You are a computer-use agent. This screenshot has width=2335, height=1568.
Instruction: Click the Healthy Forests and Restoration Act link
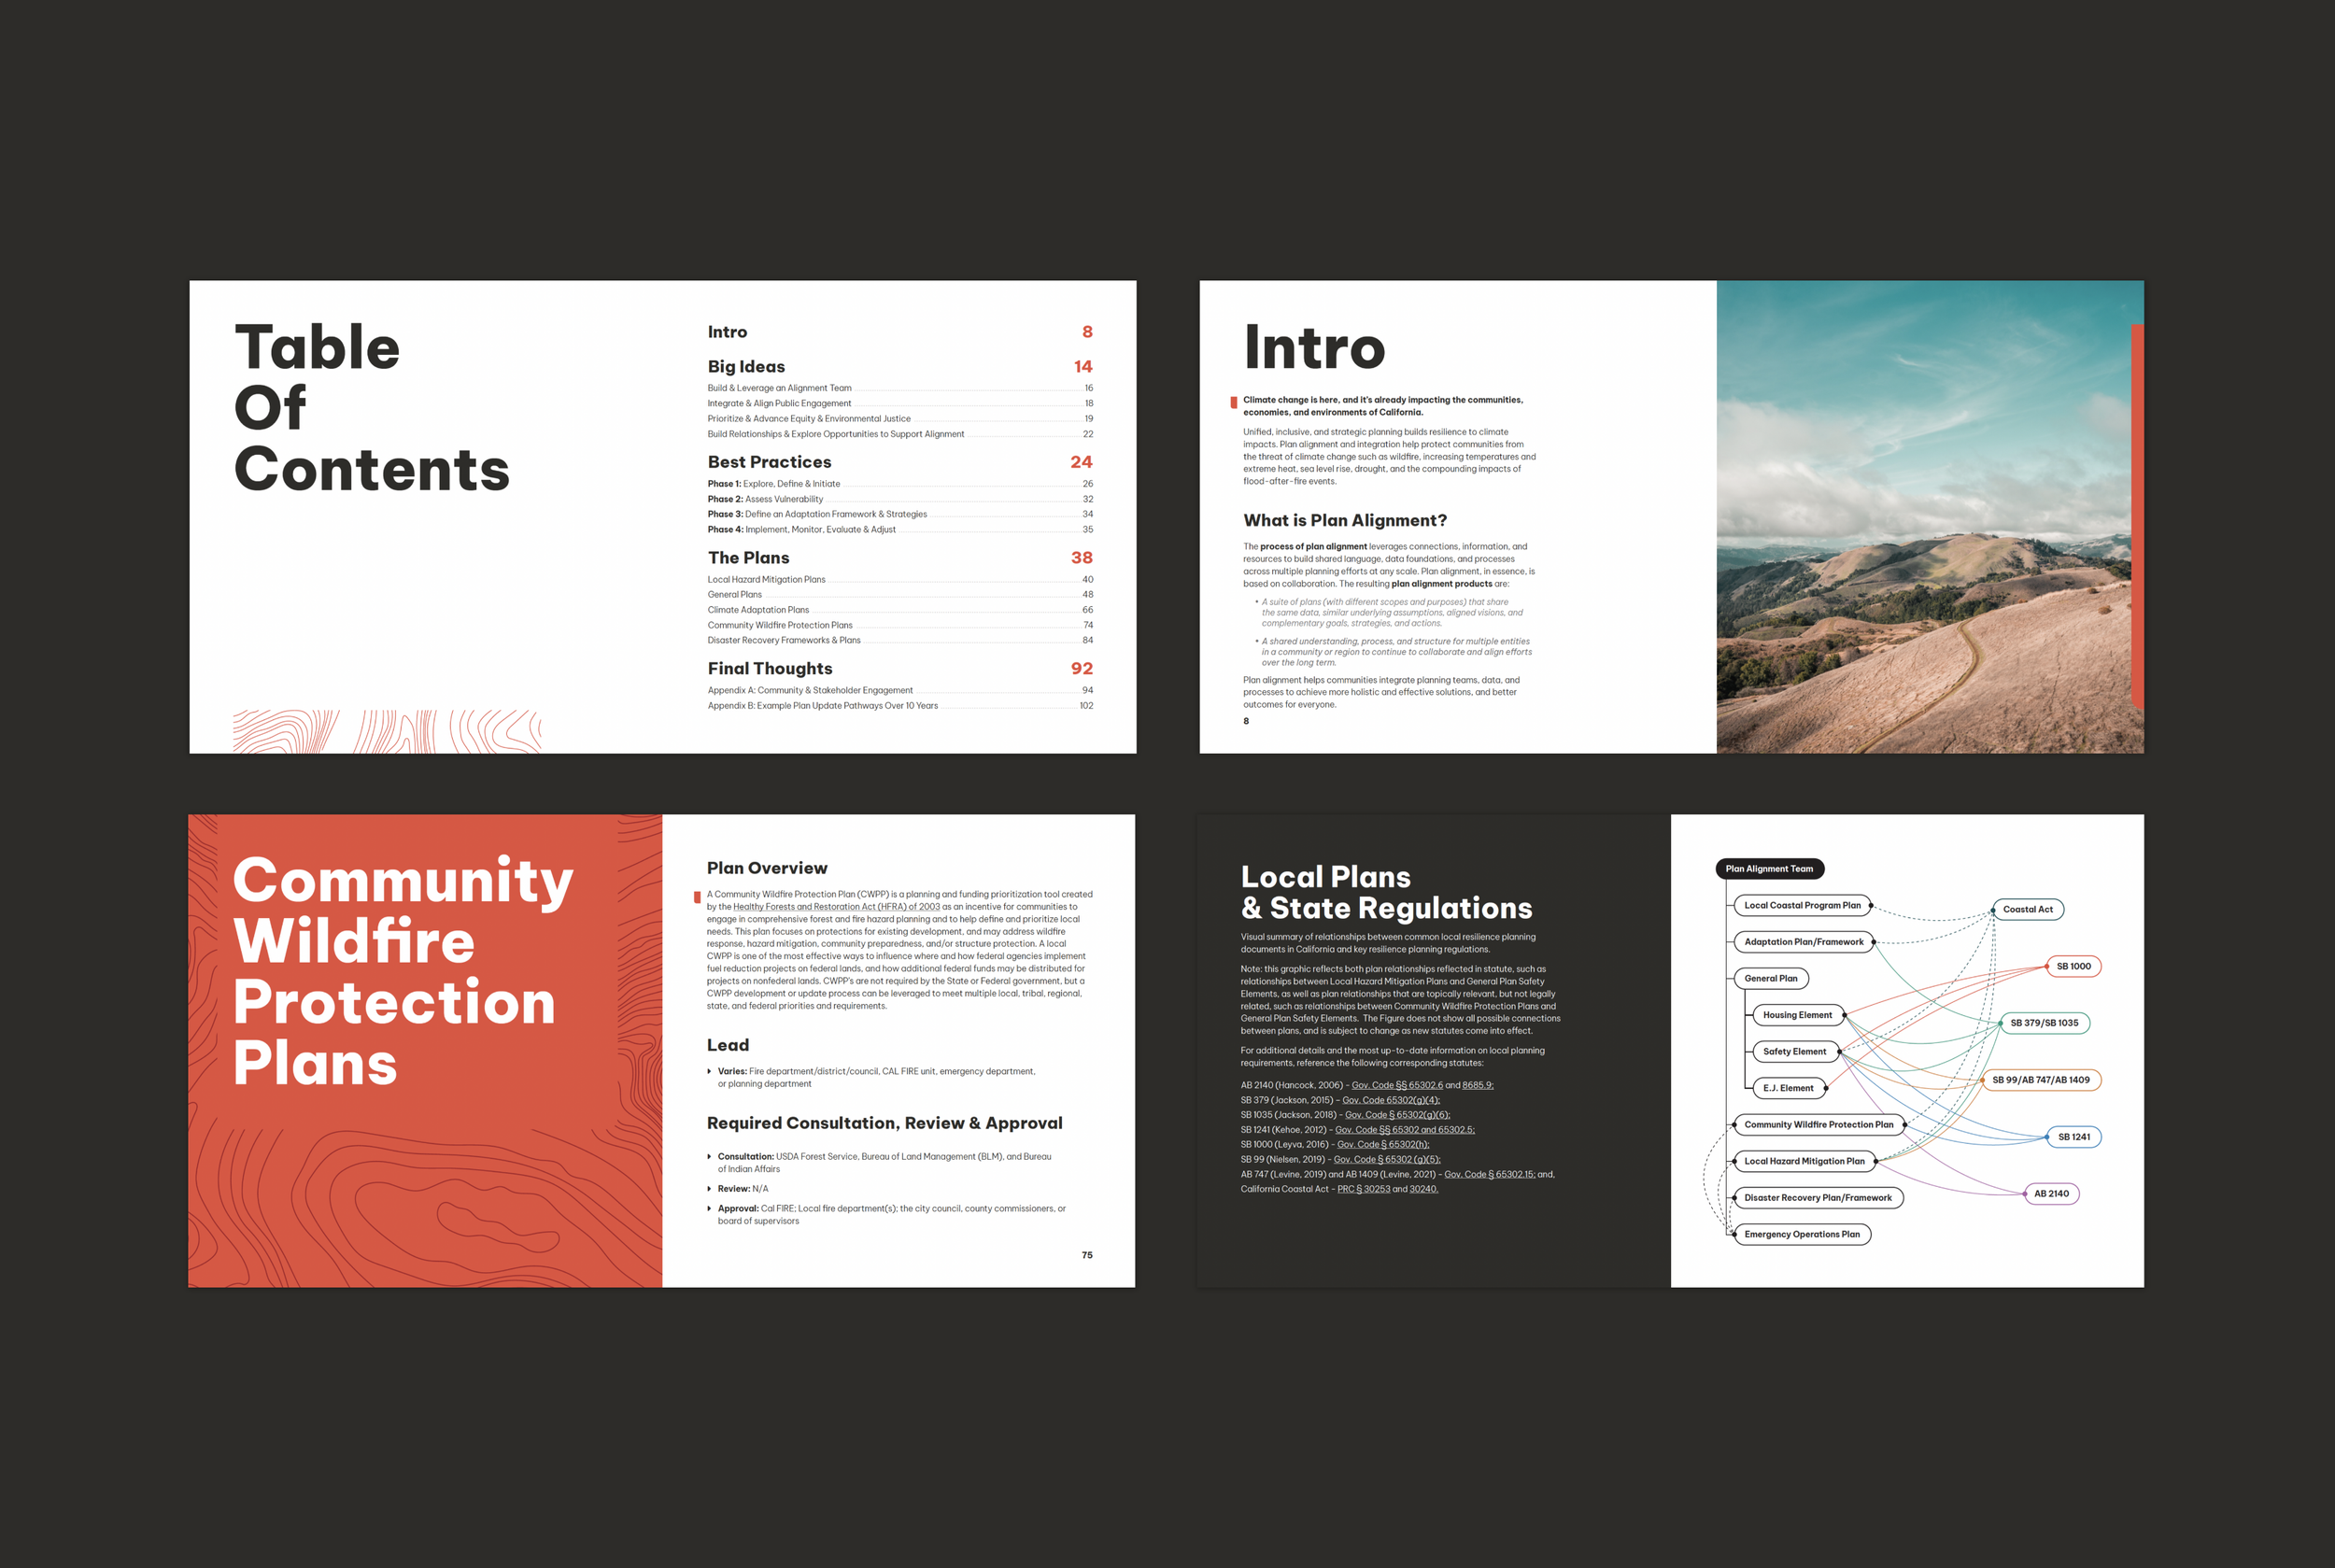[836, 907]
